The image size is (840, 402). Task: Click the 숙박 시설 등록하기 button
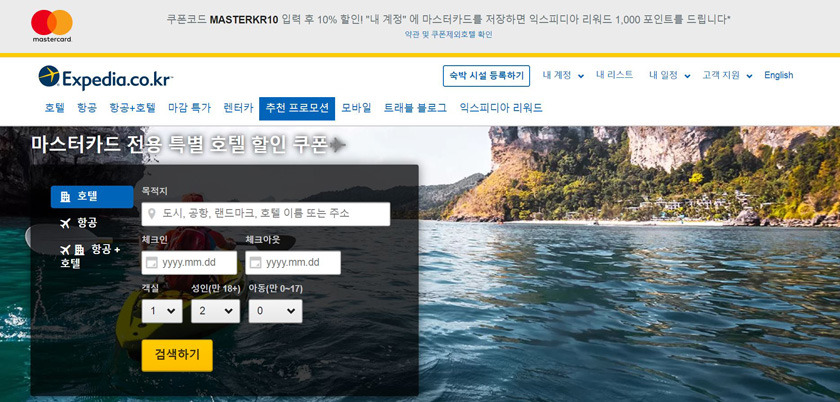pyautogui.click(x=486, y=76)
